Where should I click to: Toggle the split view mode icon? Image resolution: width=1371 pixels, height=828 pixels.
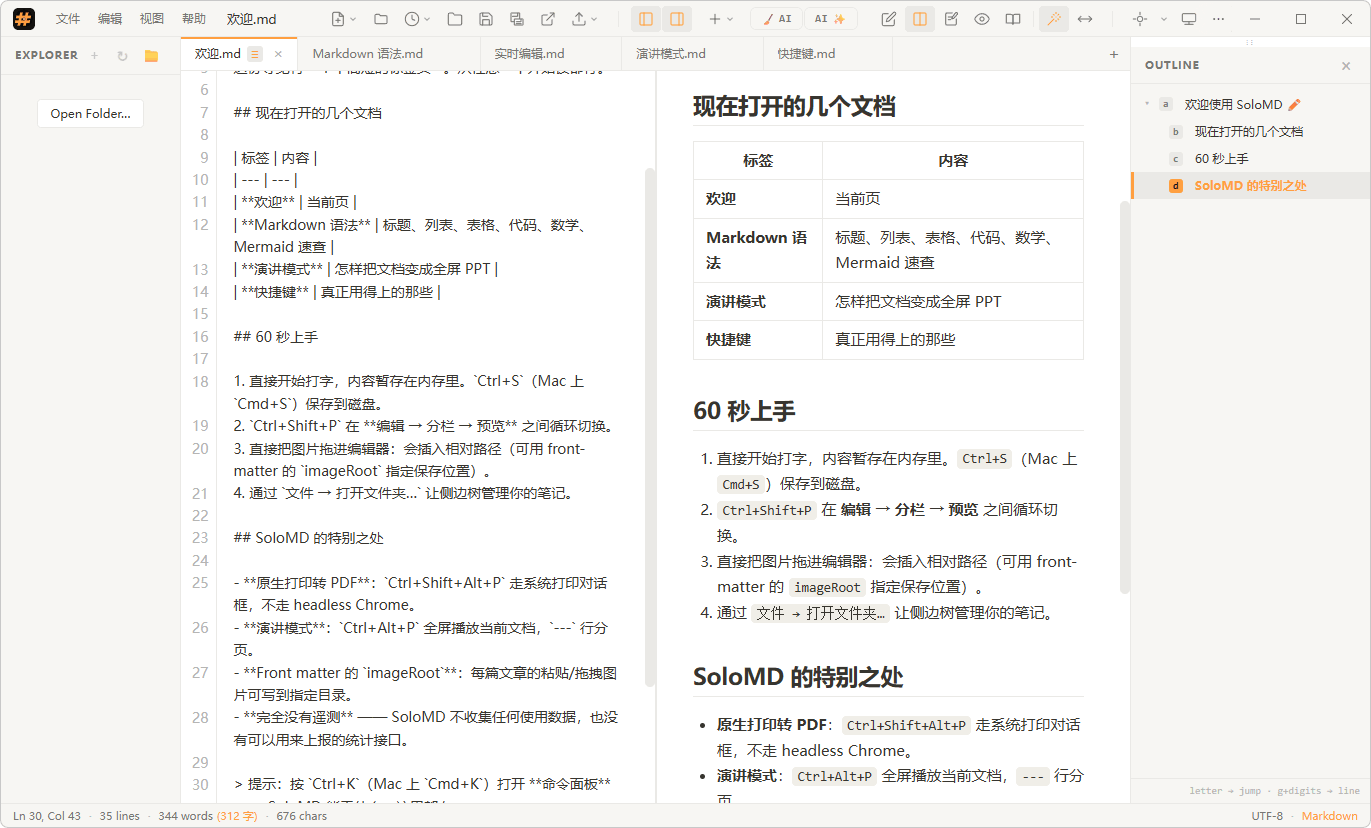[920, 19]
